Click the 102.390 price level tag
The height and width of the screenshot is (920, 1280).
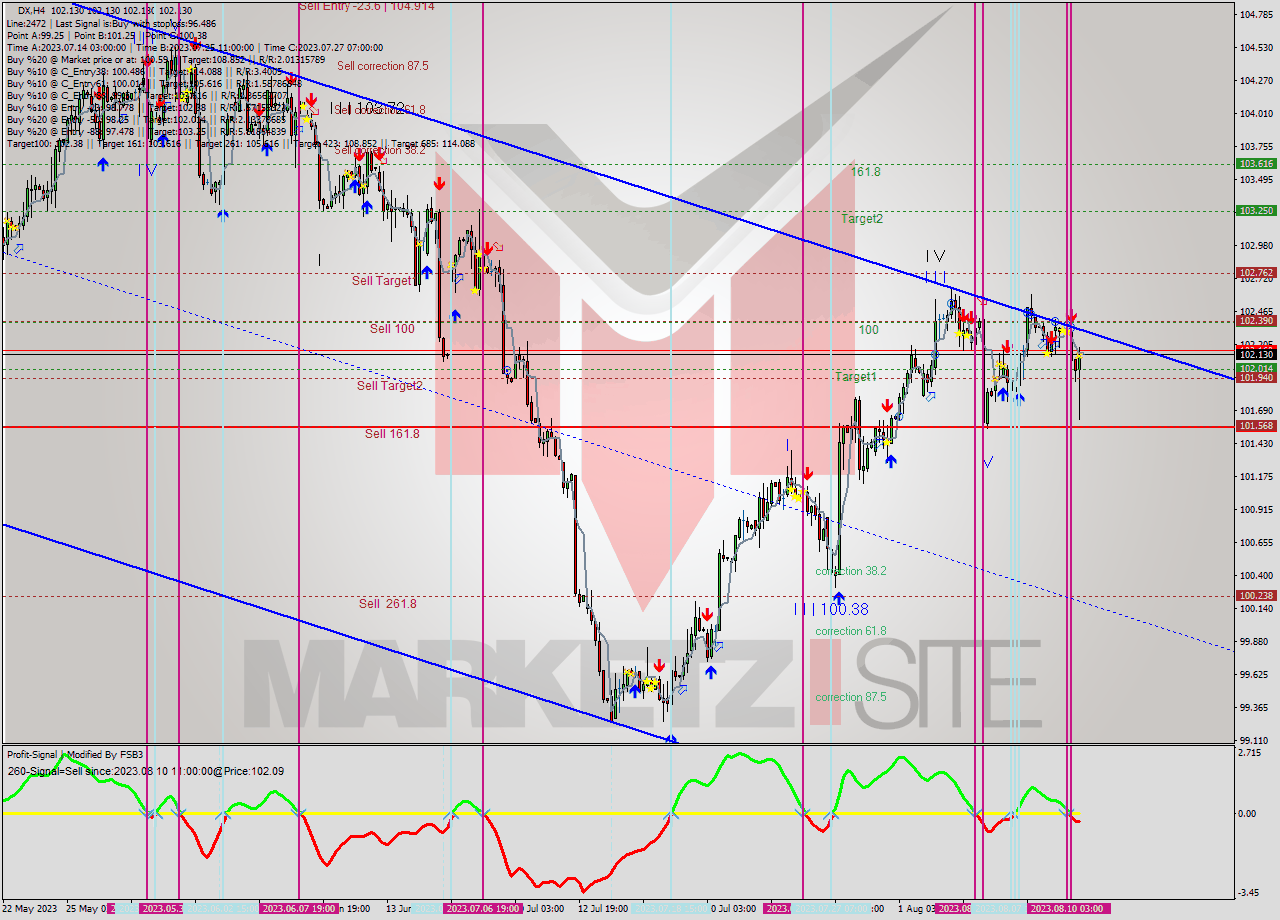[x=1256, y=321]
